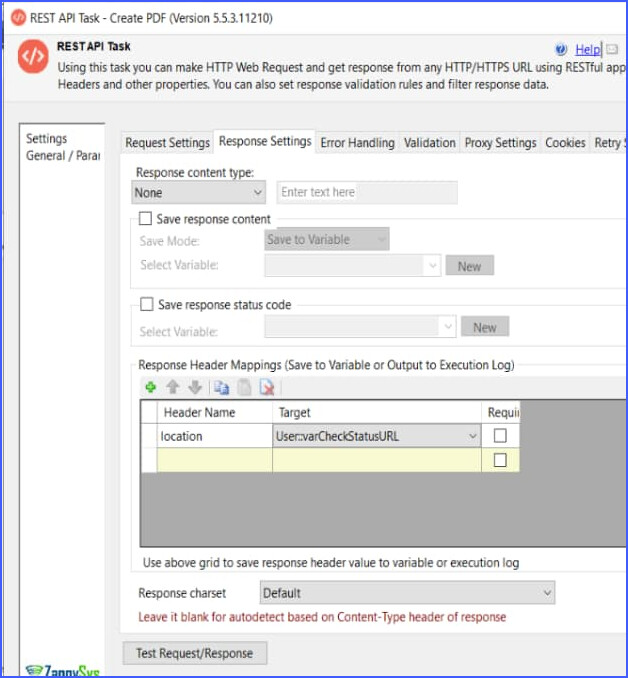Click the Target column header
Screen dimensions: 628x678
(377, 413)
